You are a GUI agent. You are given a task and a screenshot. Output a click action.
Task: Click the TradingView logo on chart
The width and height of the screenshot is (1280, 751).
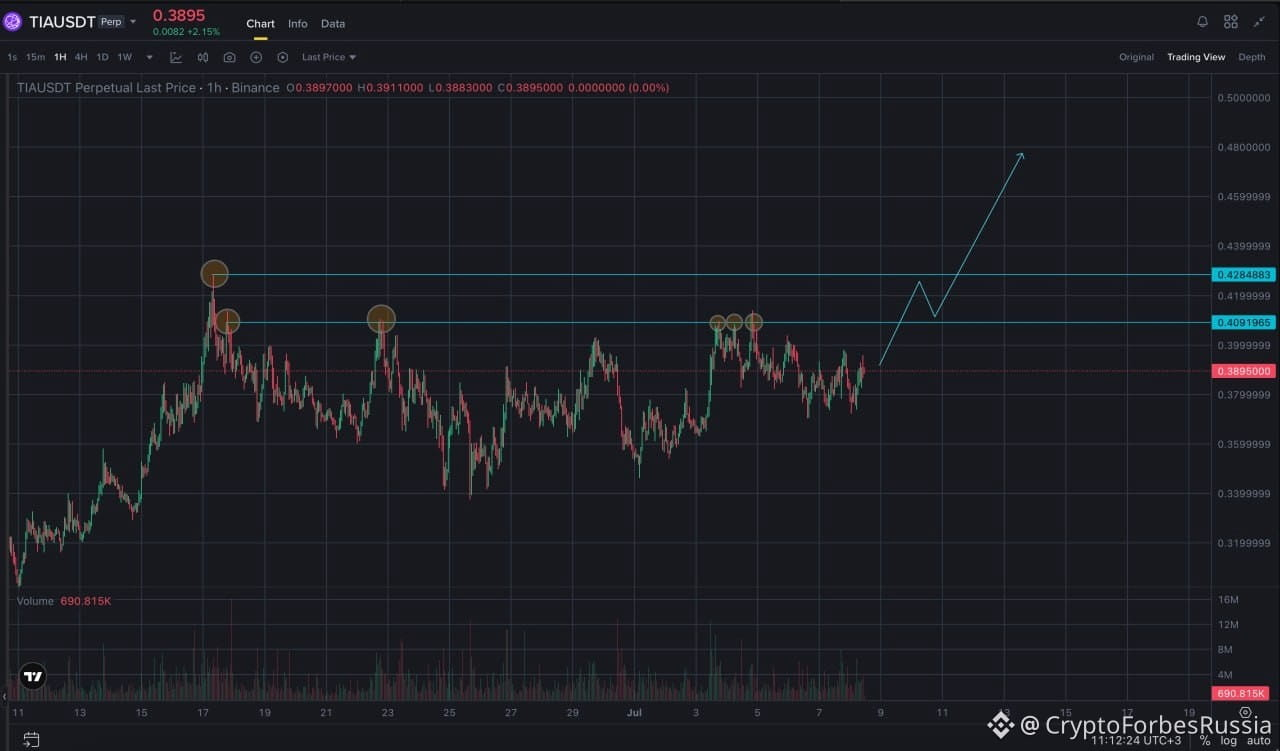click(x=33, y=676)
